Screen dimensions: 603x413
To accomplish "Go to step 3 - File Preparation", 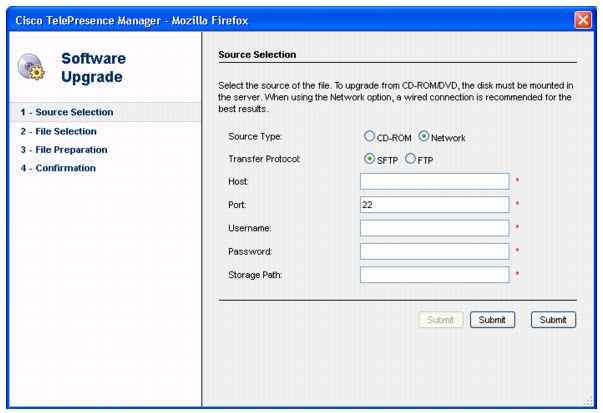I will 64,150.
